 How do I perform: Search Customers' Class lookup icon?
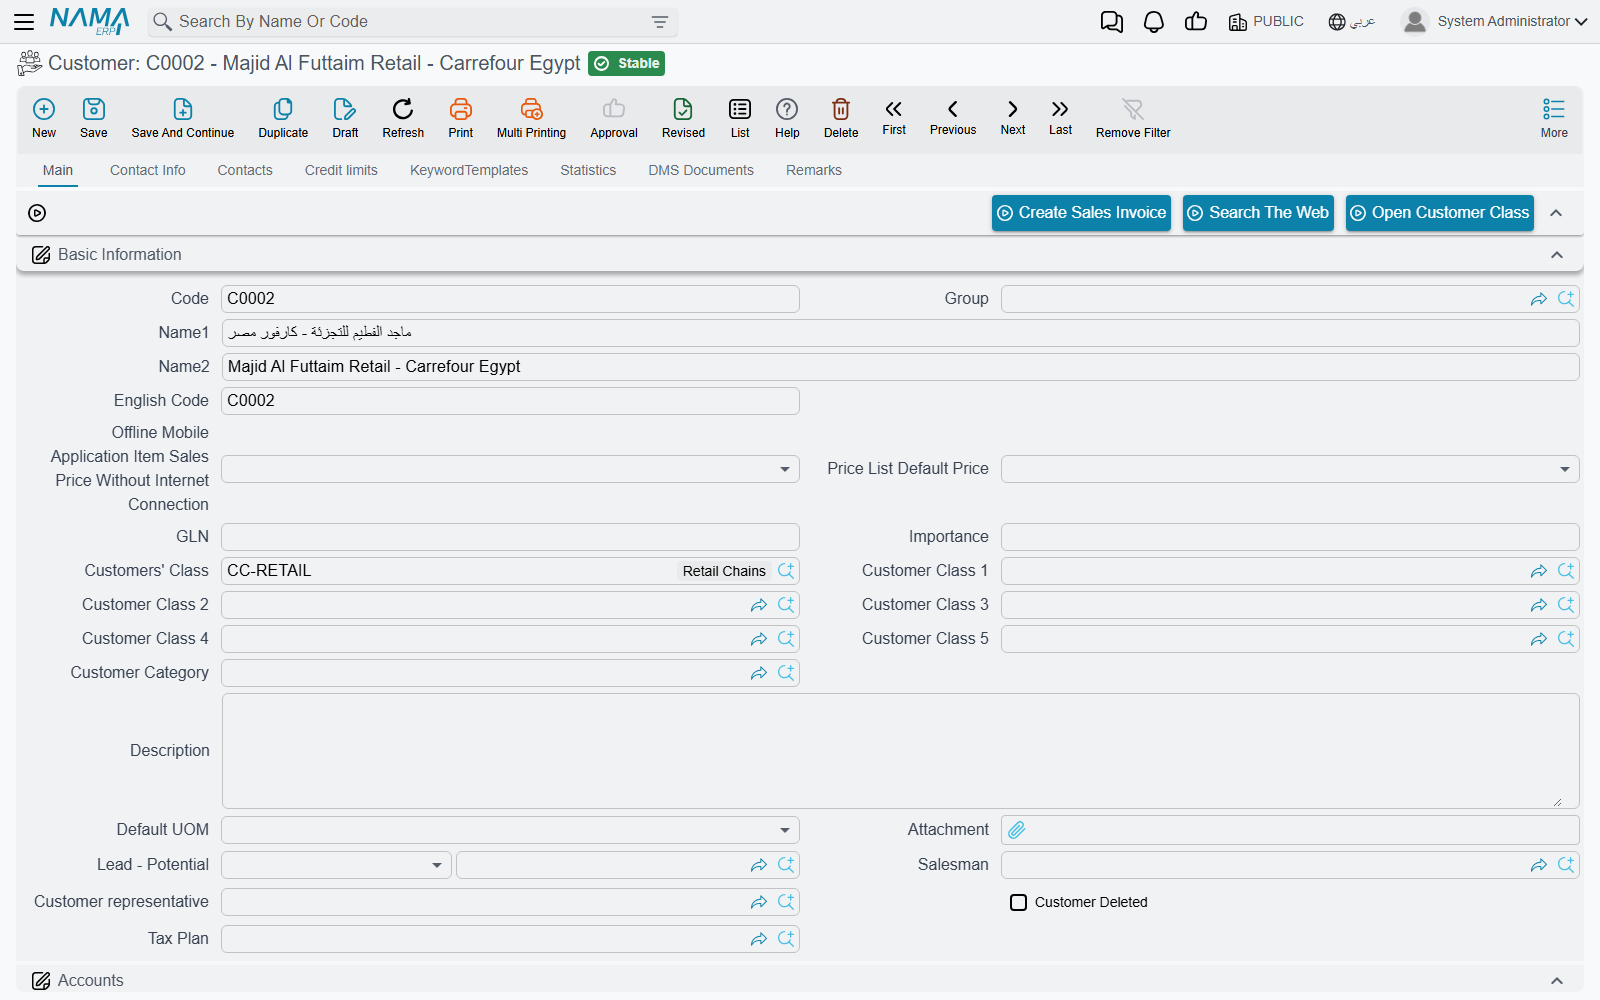(x=786, y=571)
